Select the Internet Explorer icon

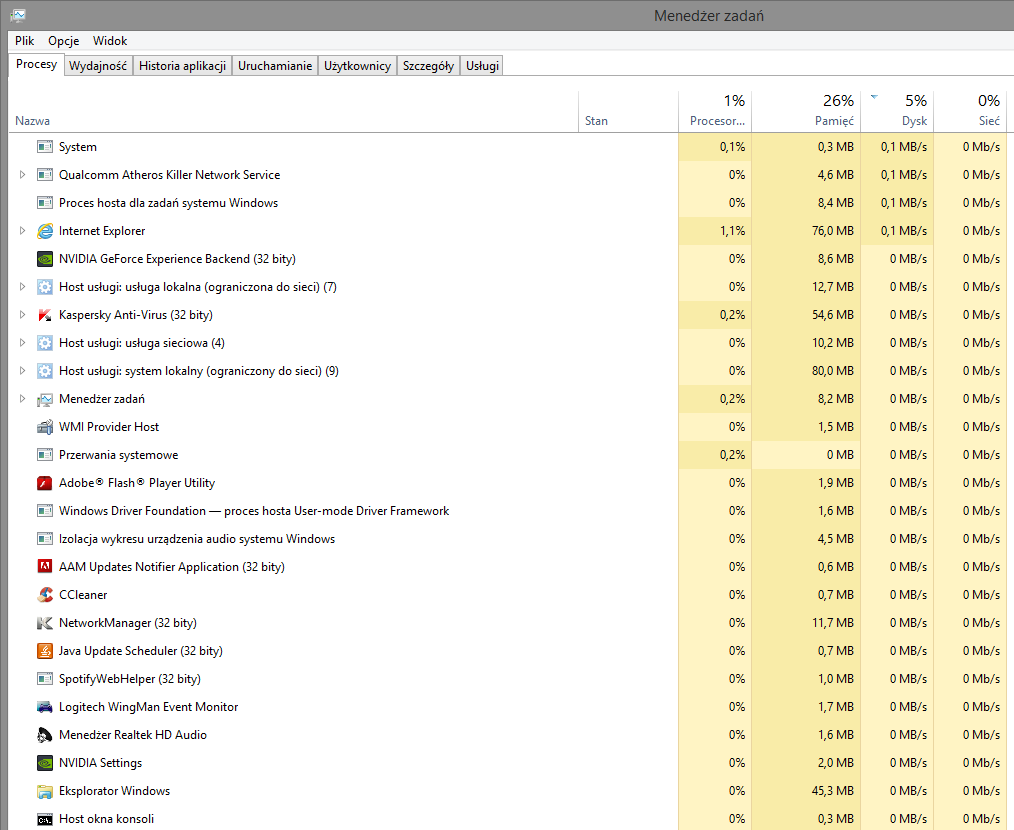pos(45,231)
